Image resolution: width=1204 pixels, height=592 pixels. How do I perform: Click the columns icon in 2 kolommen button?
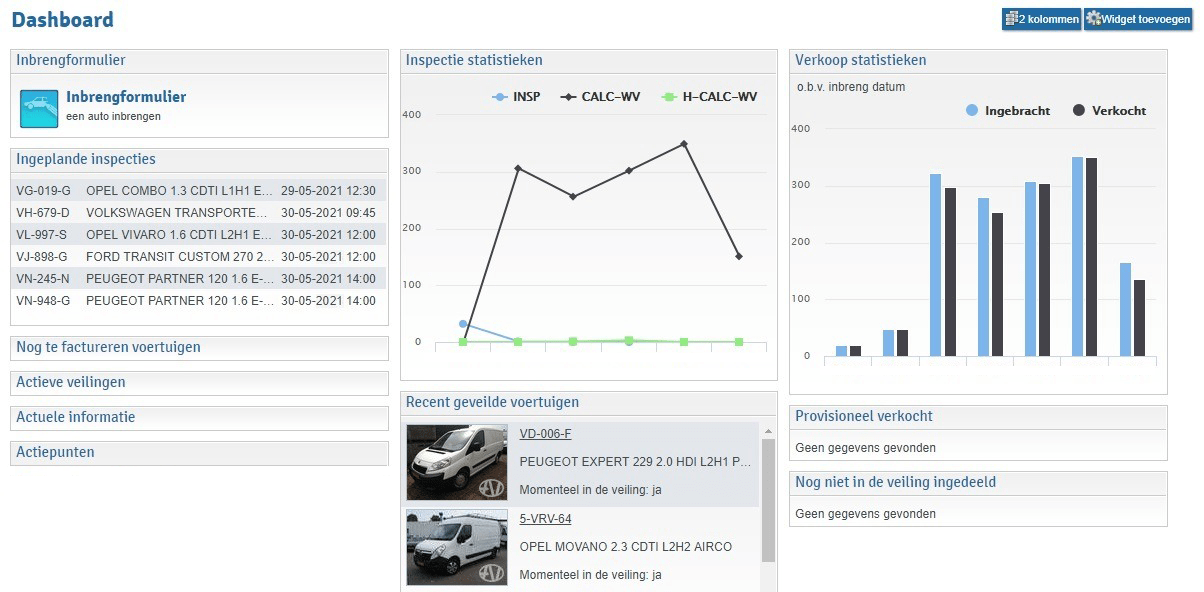pyautogui.click(x=1012, y=19)
